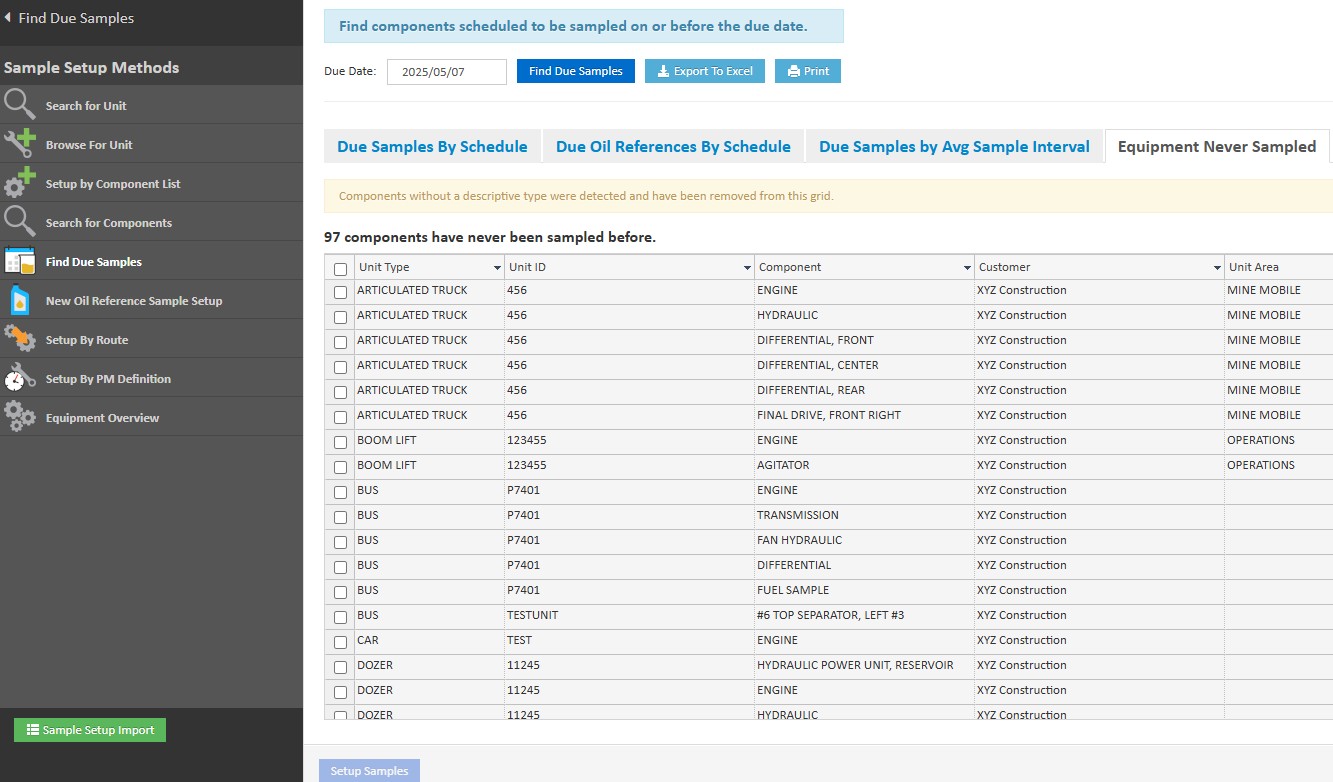Click the Setup By Route icon
The image size is (1333, 782).
[20, 339]
